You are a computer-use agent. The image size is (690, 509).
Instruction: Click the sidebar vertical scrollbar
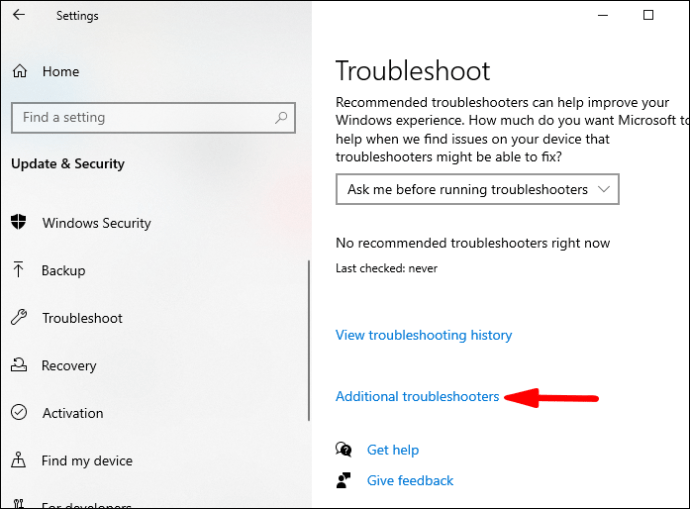click(x=309, y=340)
